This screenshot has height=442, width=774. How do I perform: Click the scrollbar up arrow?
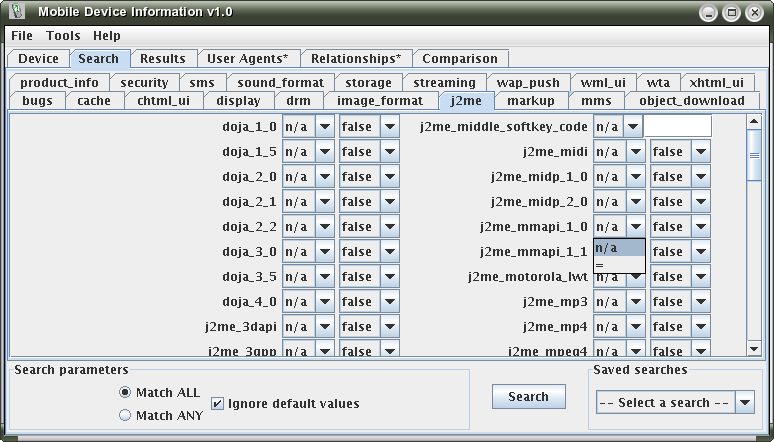point(754,122)
